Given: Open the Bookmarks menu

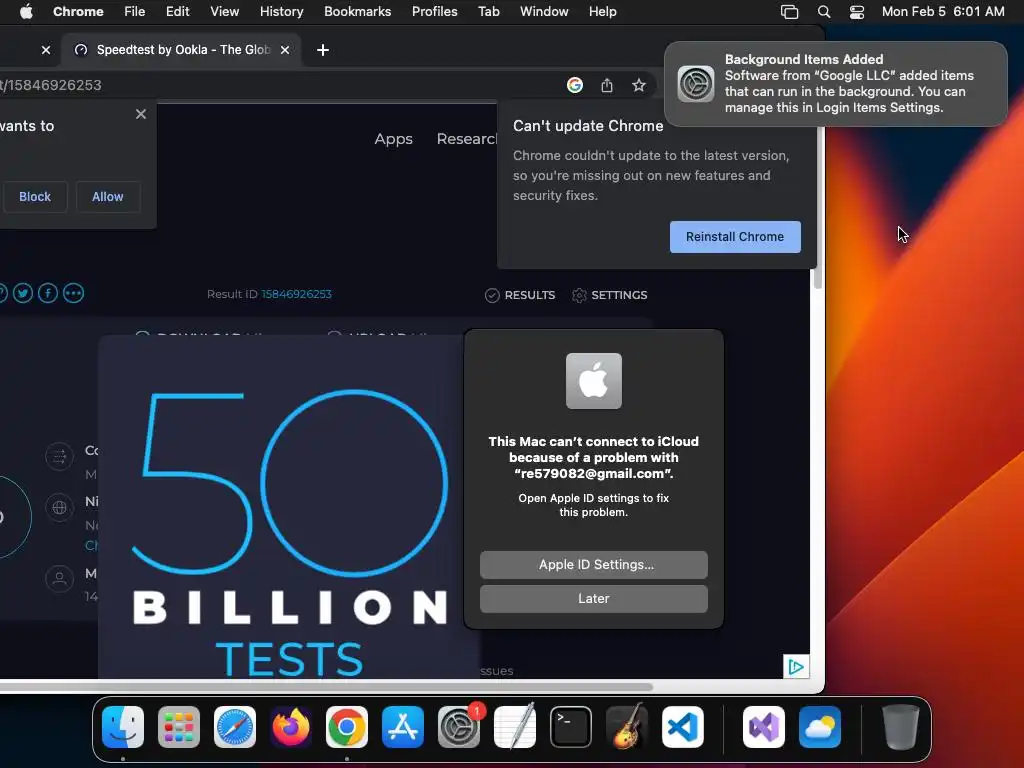Looking at the screenshot, I should (x=358, y=12).
